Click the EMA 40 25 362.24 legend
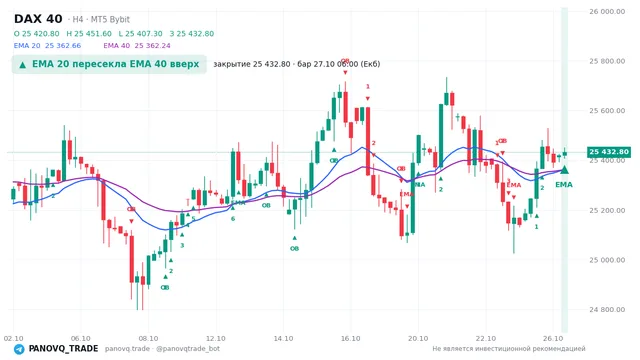 coord(137,45)
